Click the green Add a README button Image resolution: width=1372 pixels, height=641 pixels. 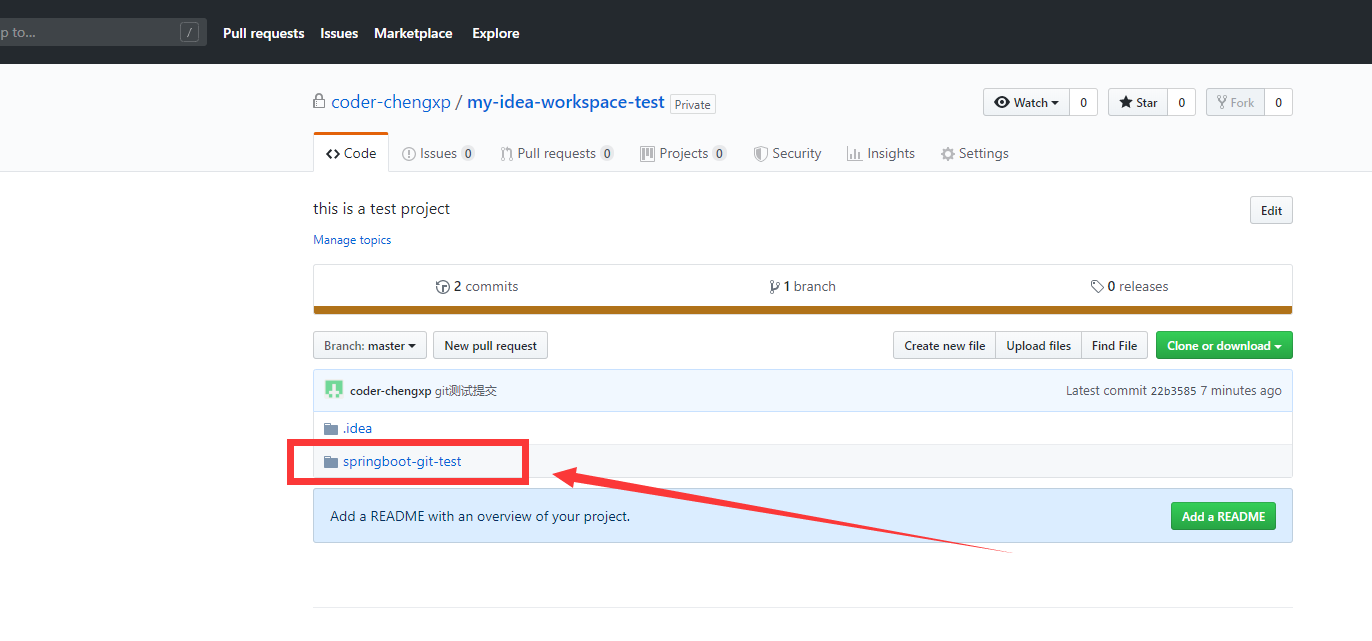(x=1223, y=516)
